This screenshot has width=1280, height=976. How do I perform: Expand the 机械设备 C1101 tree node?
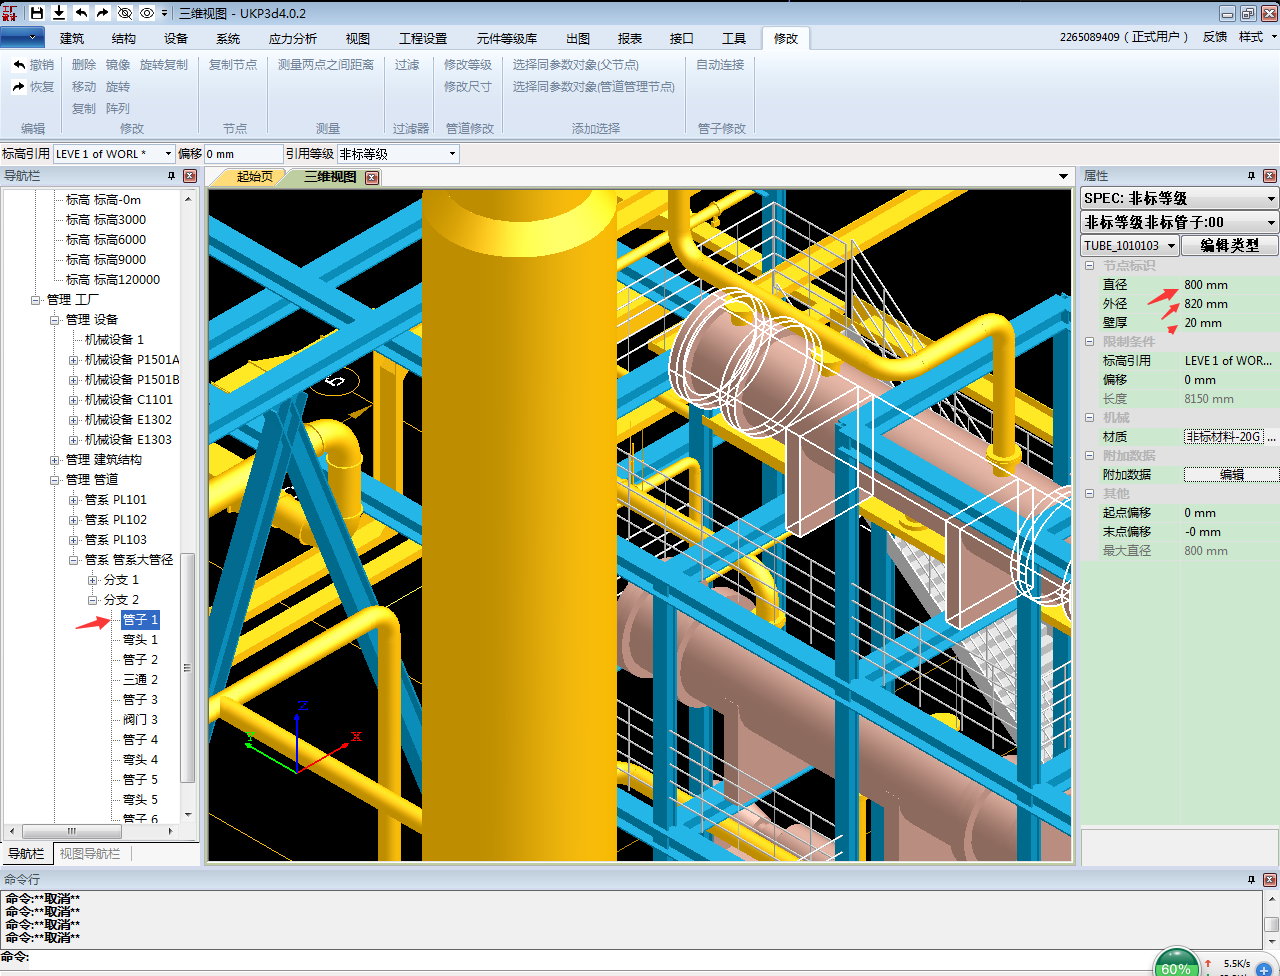73,400
